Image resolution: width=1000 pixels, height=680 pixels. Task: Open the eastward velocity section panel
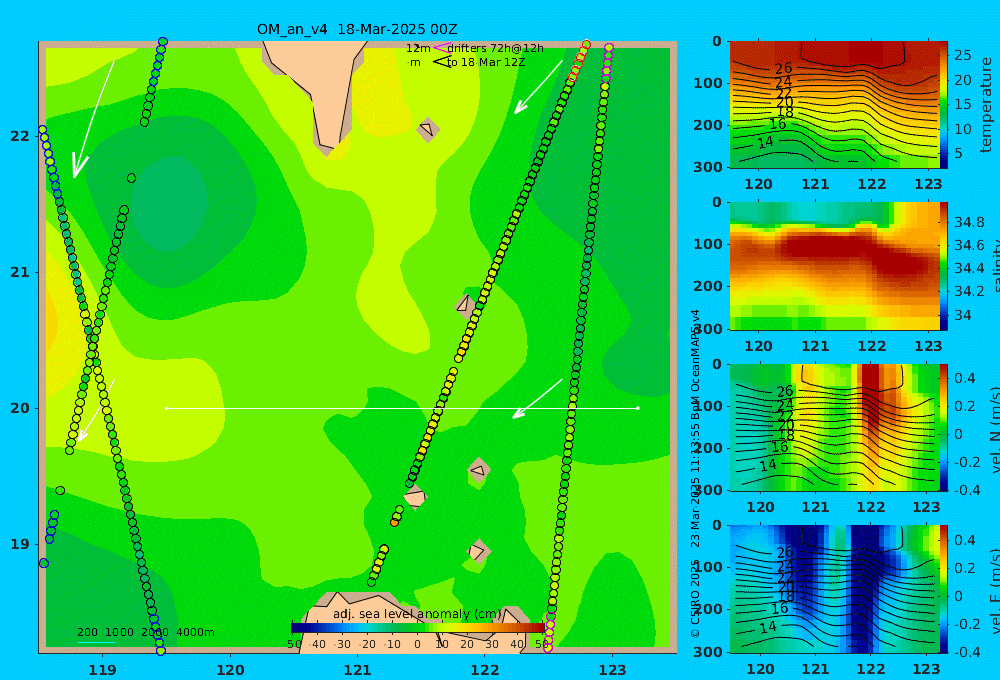point(834,589)
